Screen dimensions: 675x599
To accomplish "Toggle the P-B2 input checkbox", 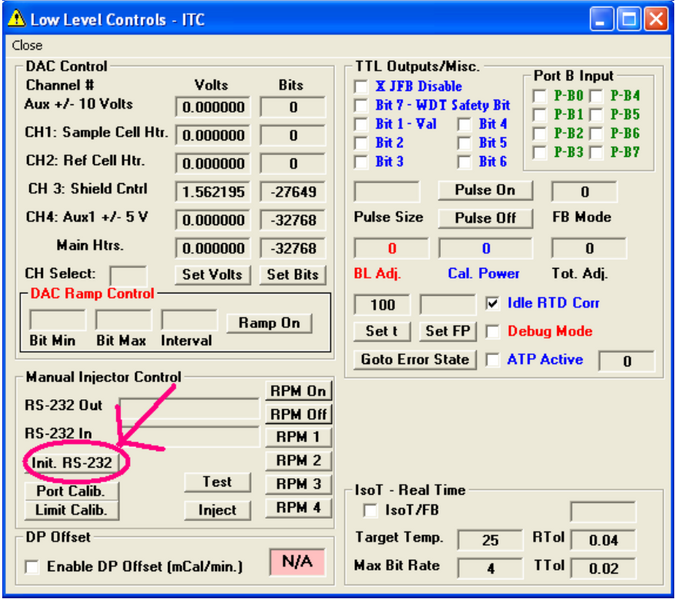I will [x=539, y=133].
